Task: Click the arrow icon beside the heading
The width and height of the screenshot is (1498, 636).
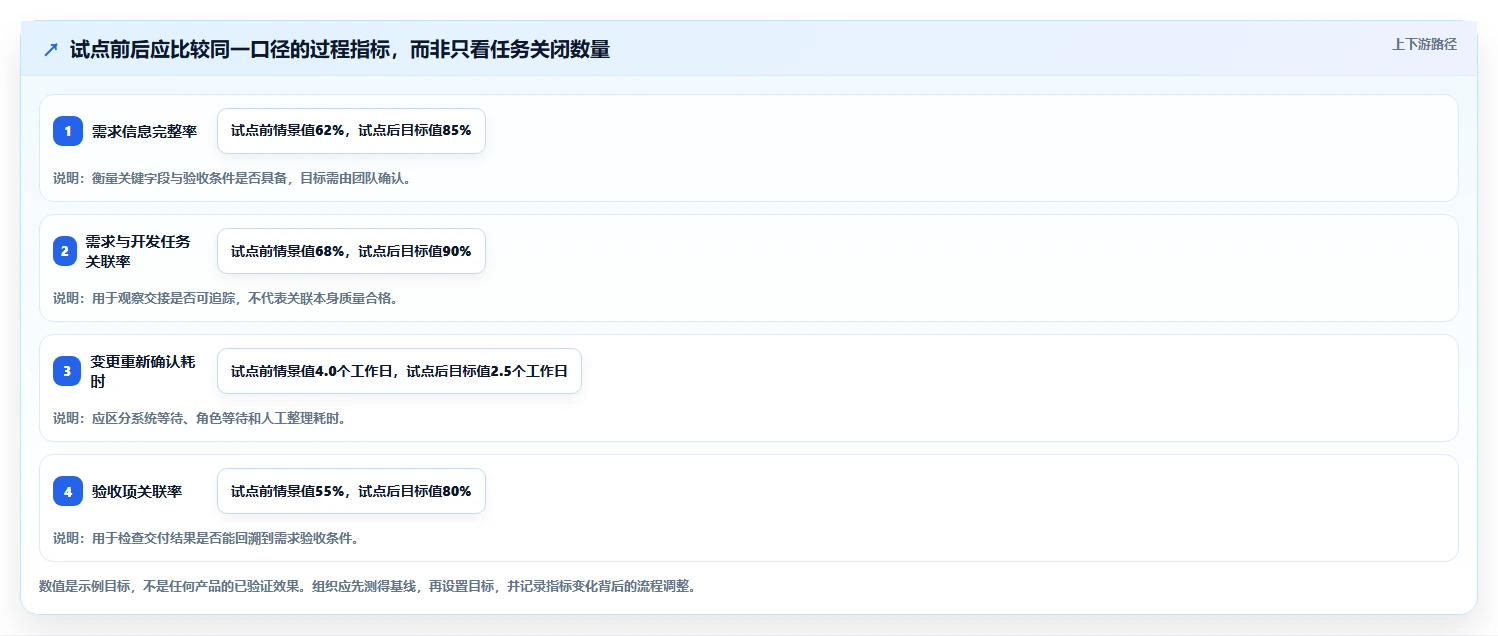Action: 51,50
